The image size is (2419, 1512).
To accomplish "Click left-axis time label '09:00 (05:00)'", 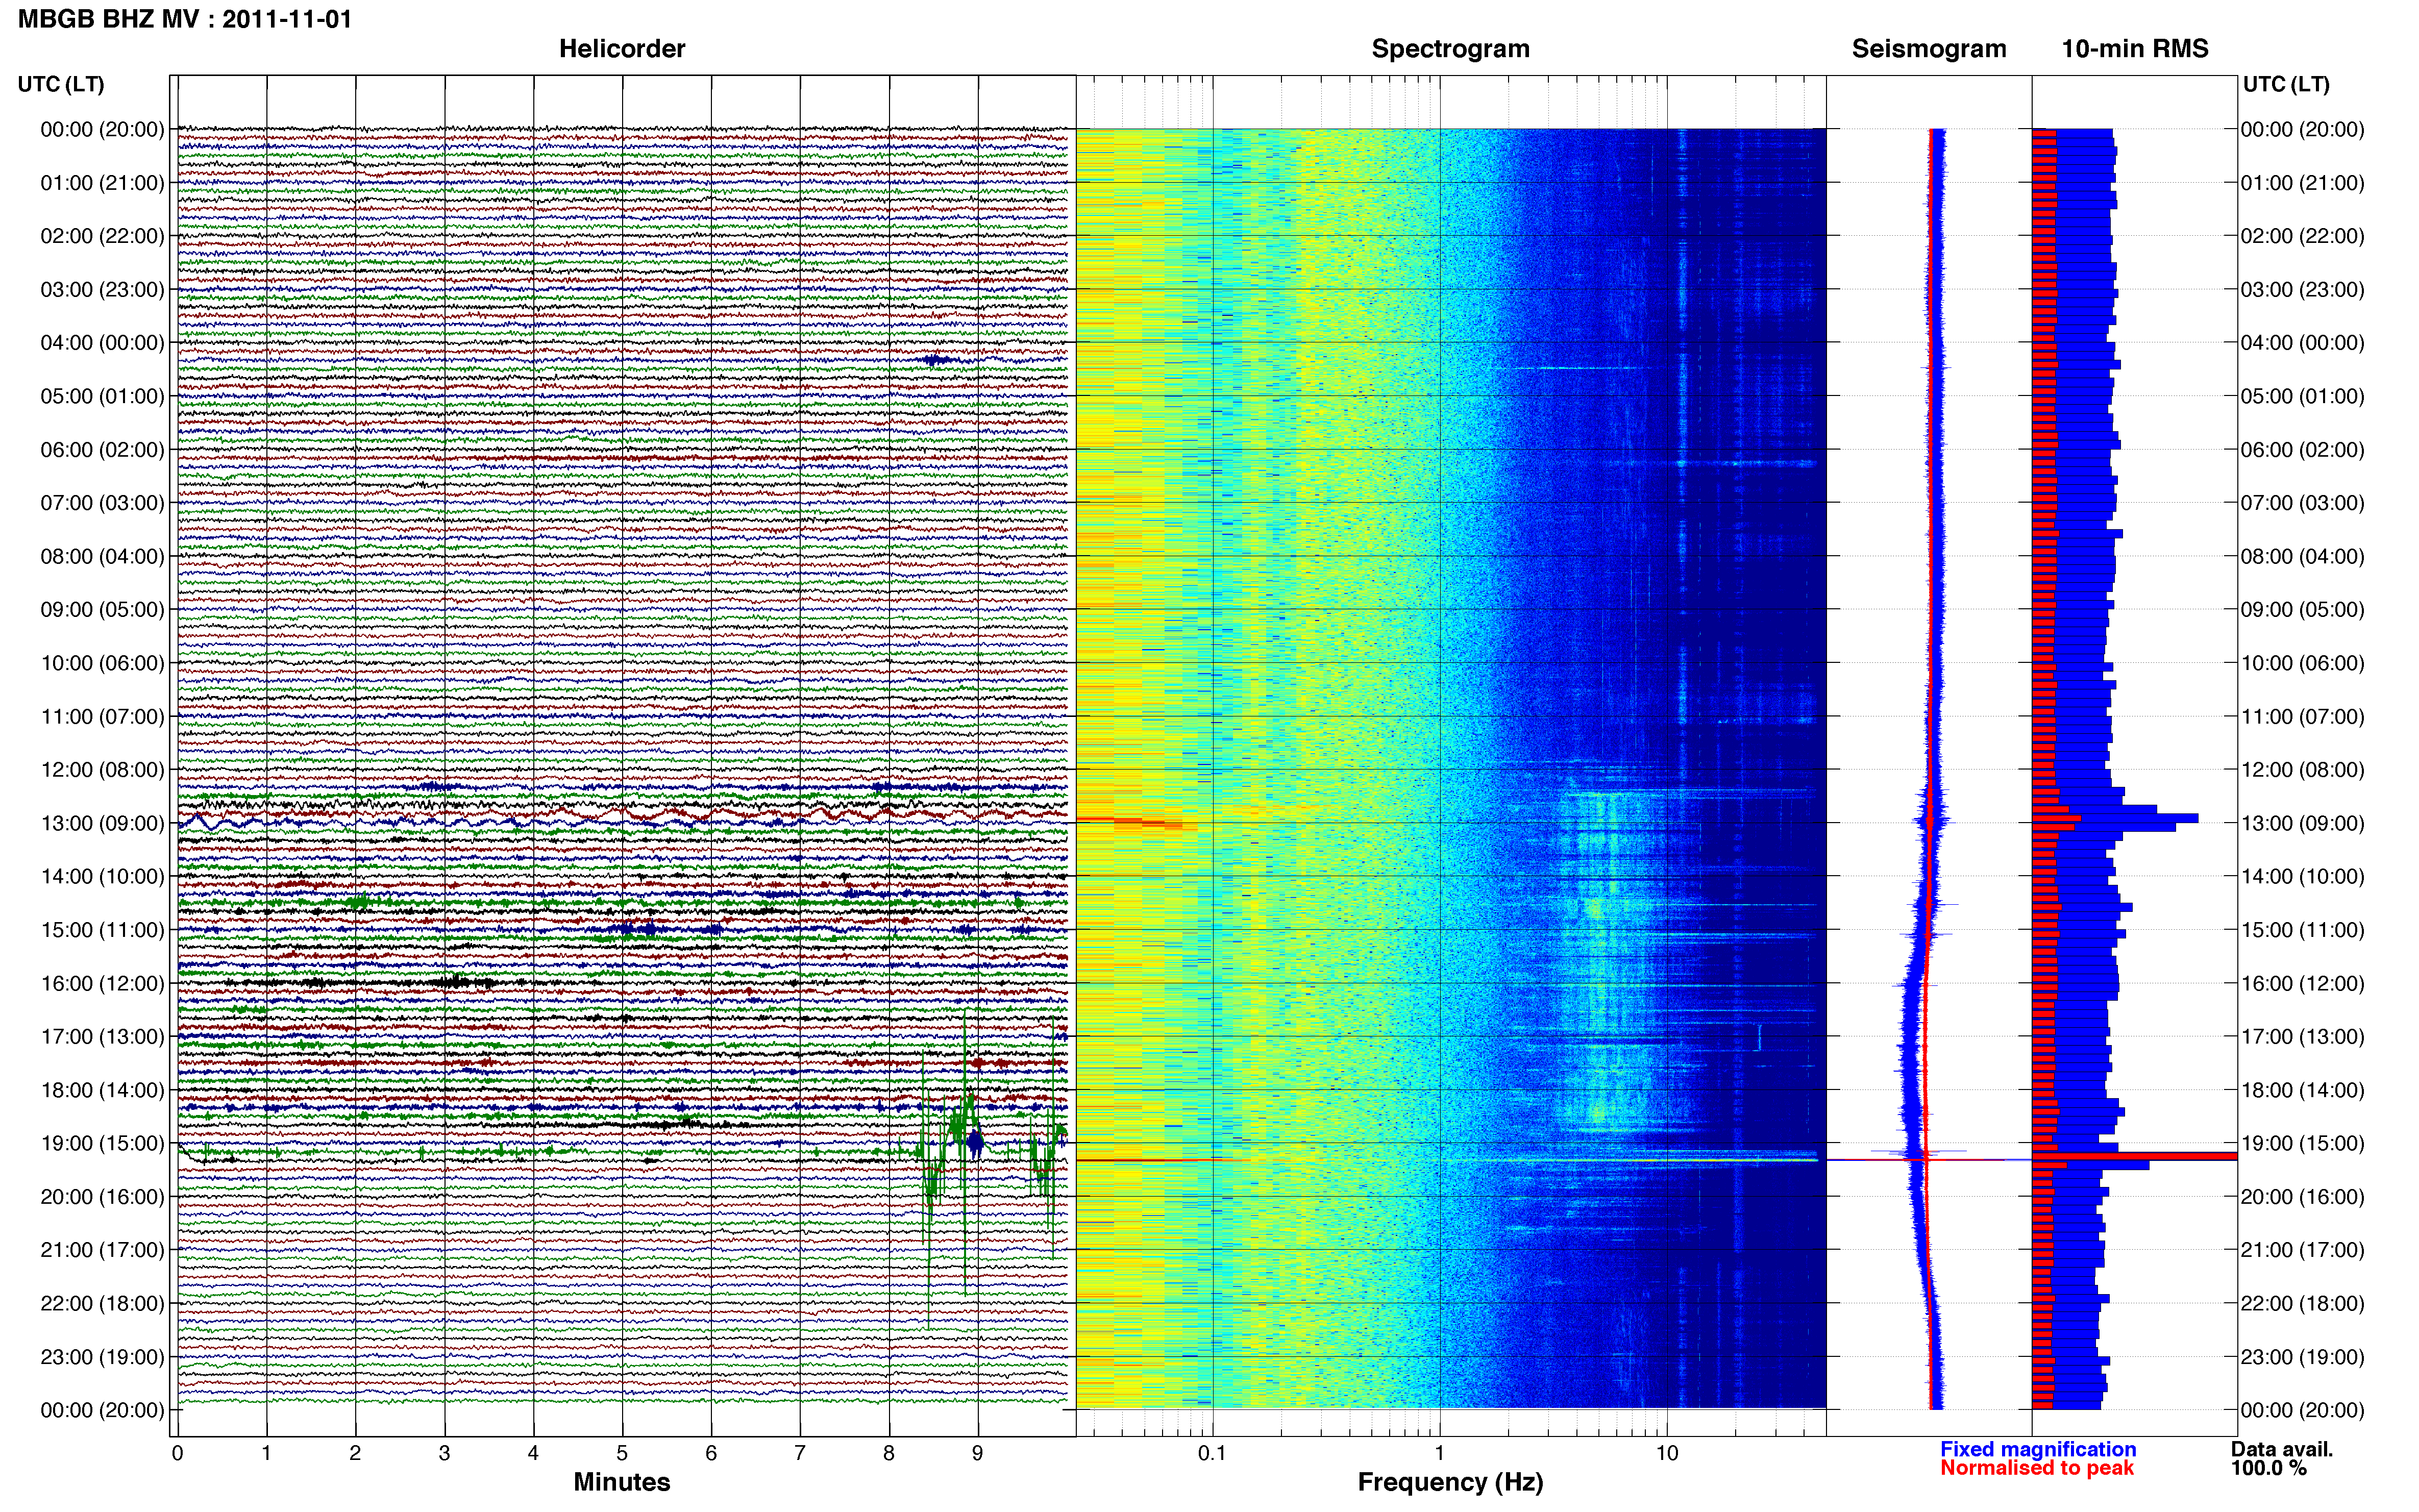I will pyautogui.click(x=102, y=610).
